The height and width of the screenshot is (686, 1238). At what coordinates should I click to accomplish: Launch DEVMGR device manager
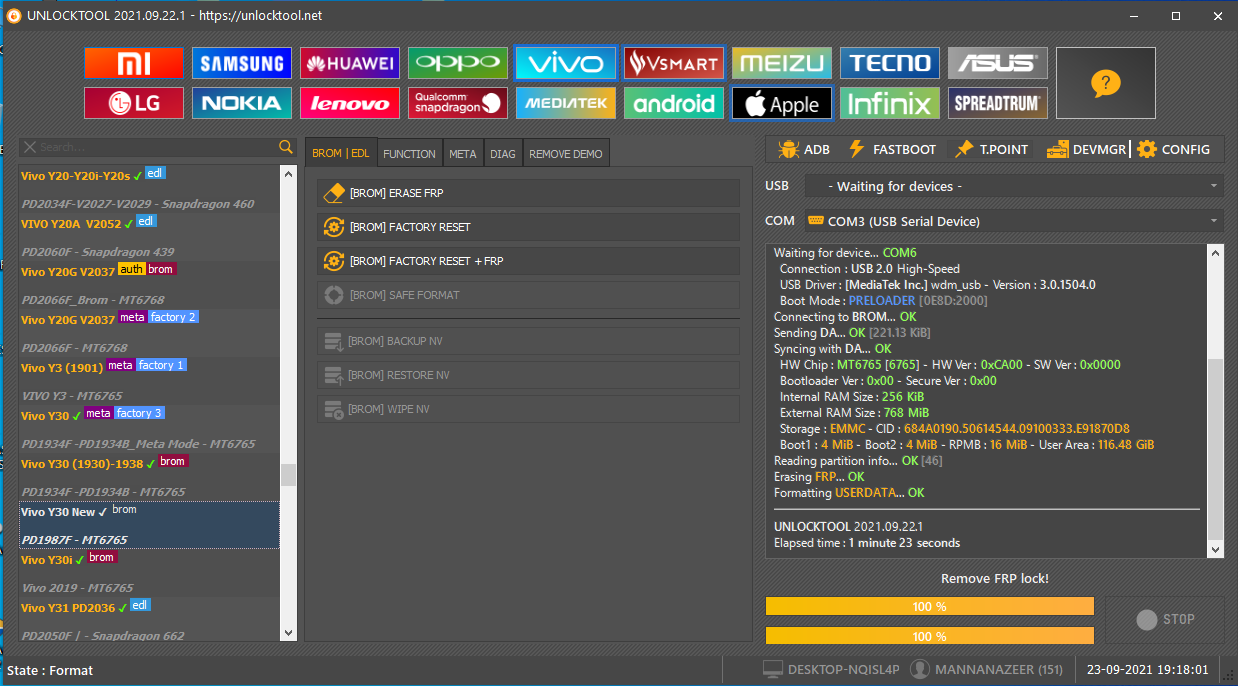click(x=1087, y=149)
